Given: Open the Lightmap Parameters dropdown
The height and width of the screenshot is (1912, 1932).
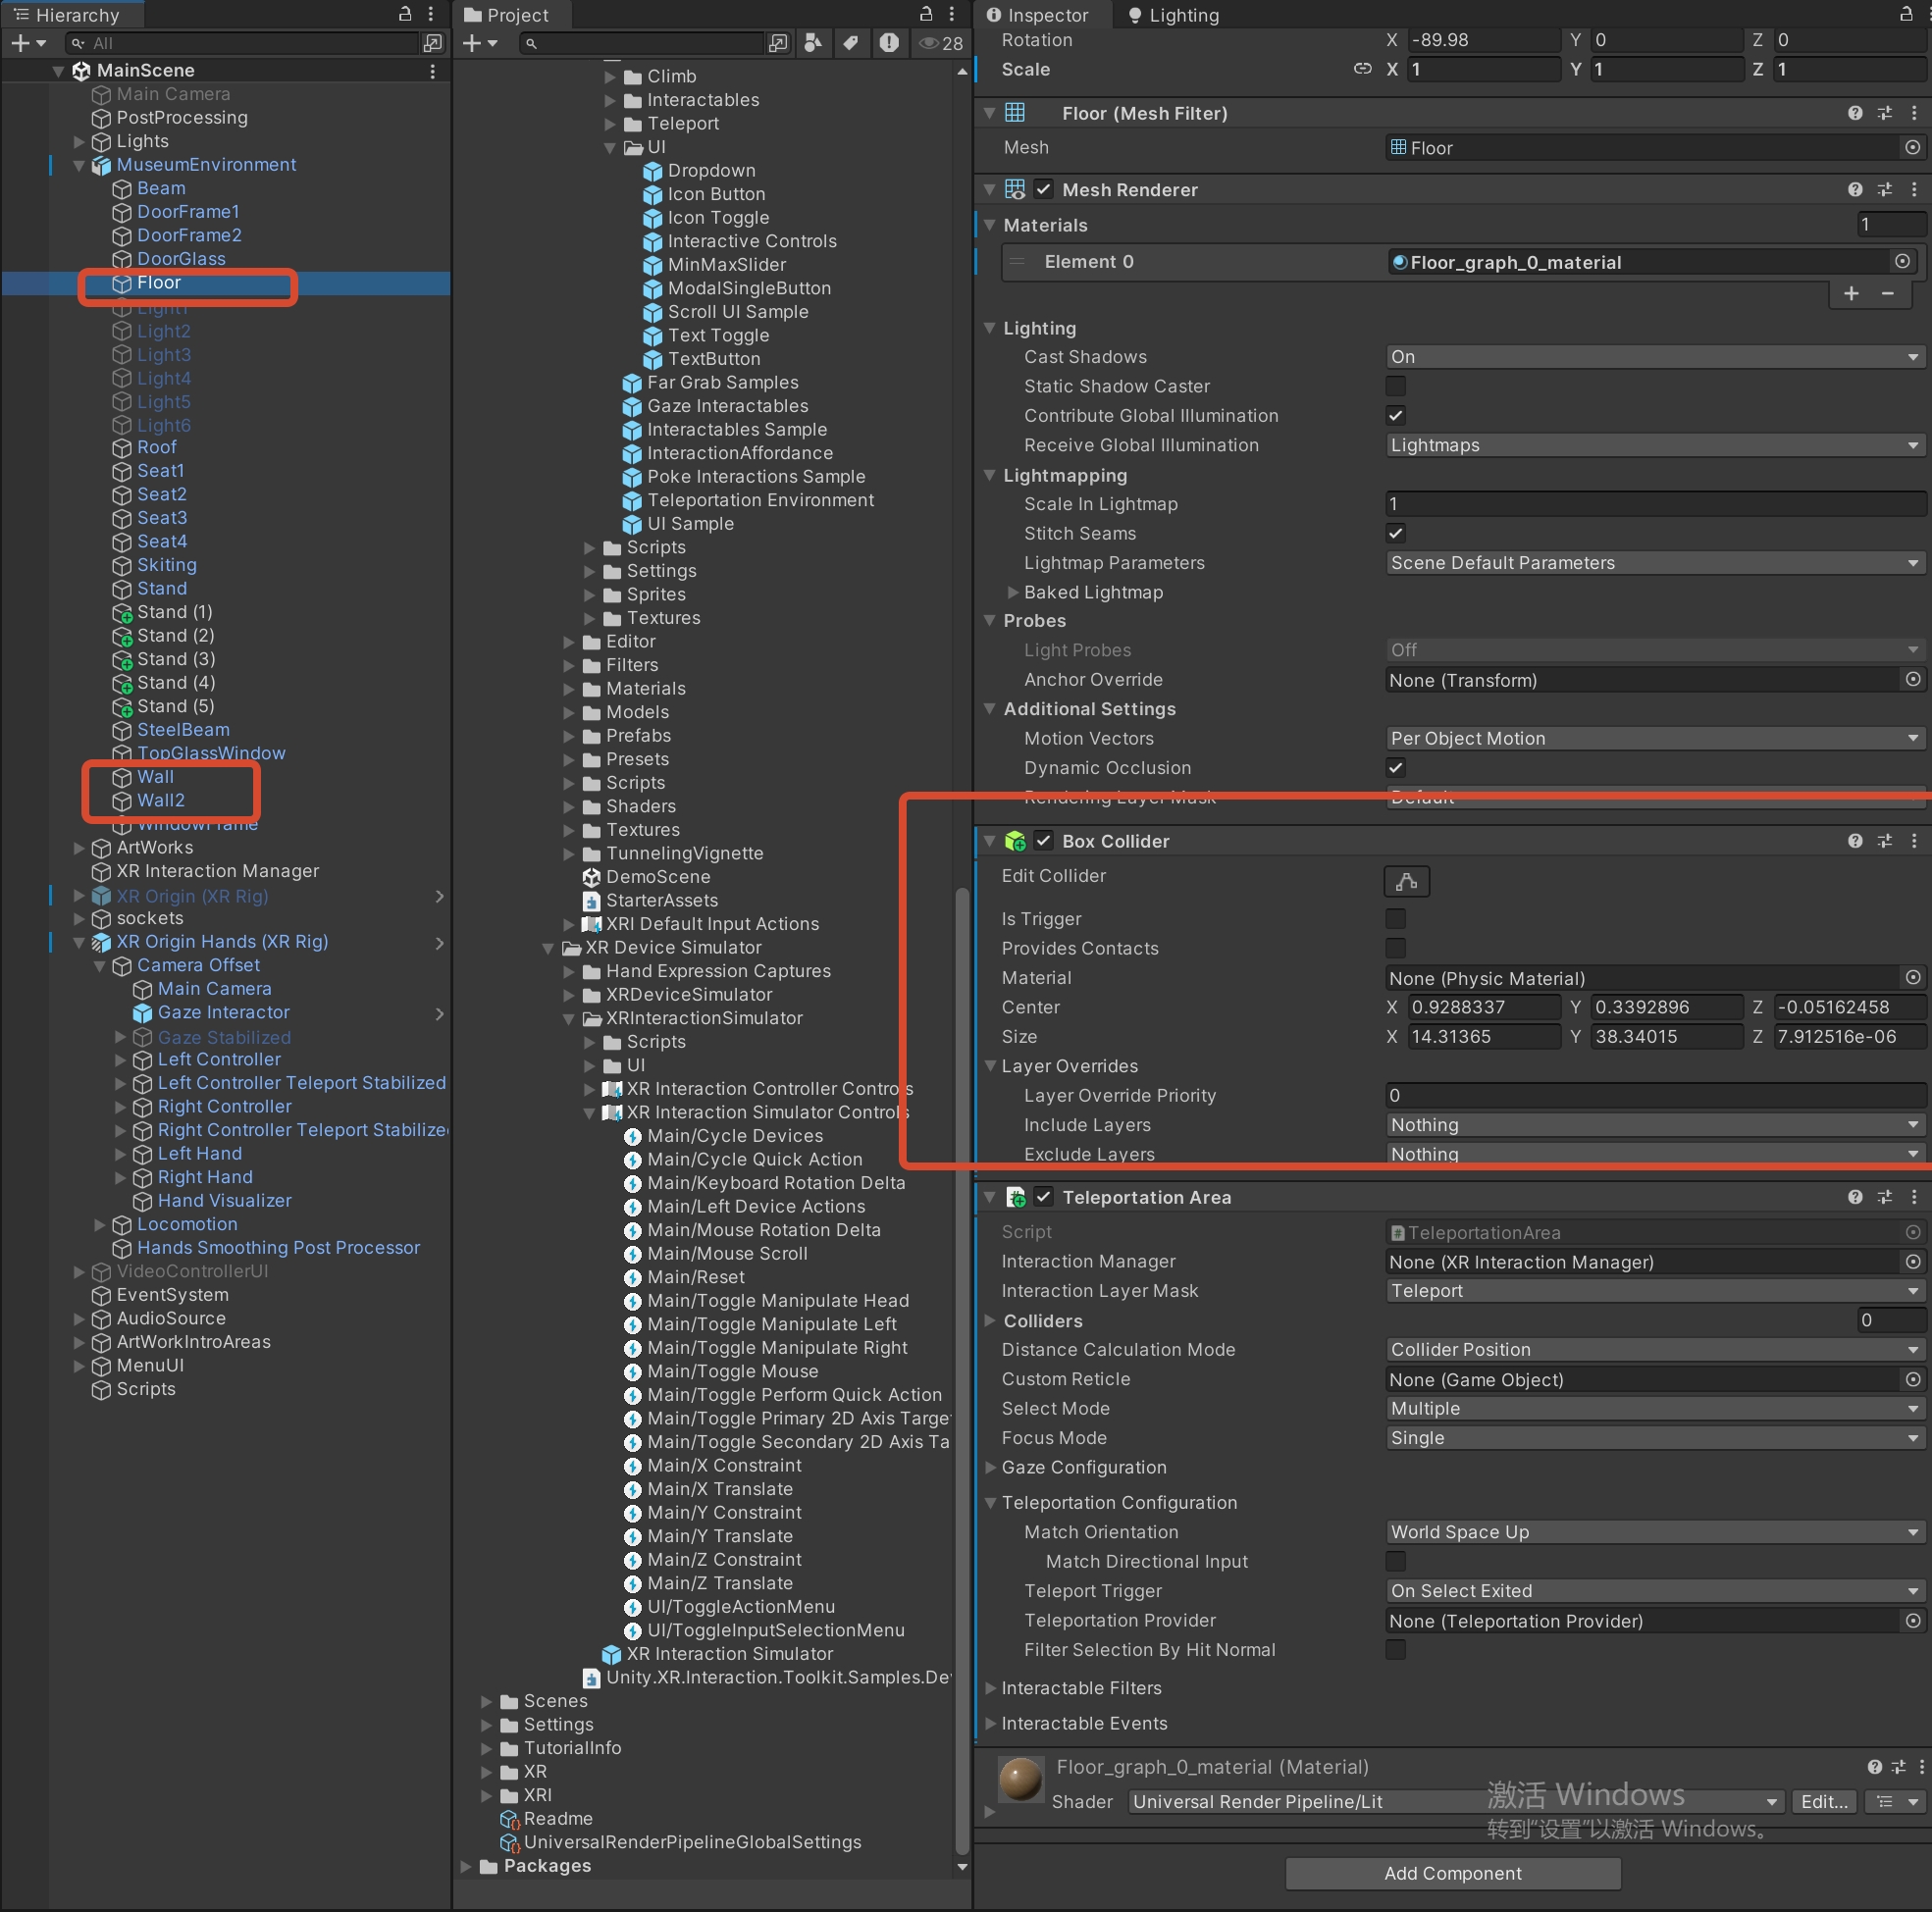Looking at the screenshot, I should pos(1654,563).
